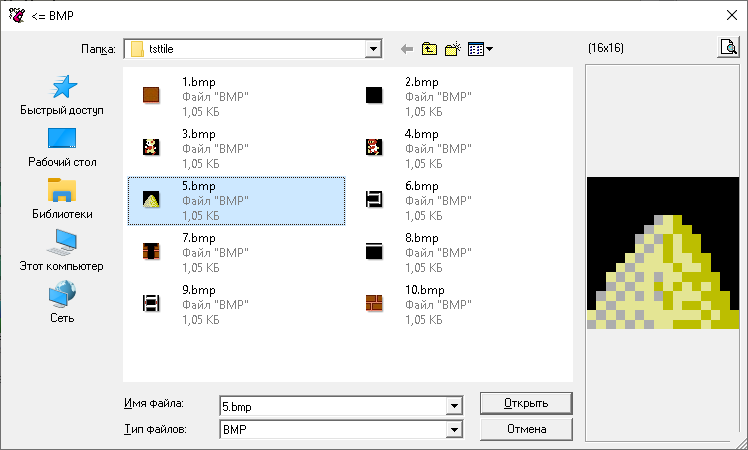Expand the Папка folder dropdown
This screenshot has width=748, height=450.
(374, 48)
